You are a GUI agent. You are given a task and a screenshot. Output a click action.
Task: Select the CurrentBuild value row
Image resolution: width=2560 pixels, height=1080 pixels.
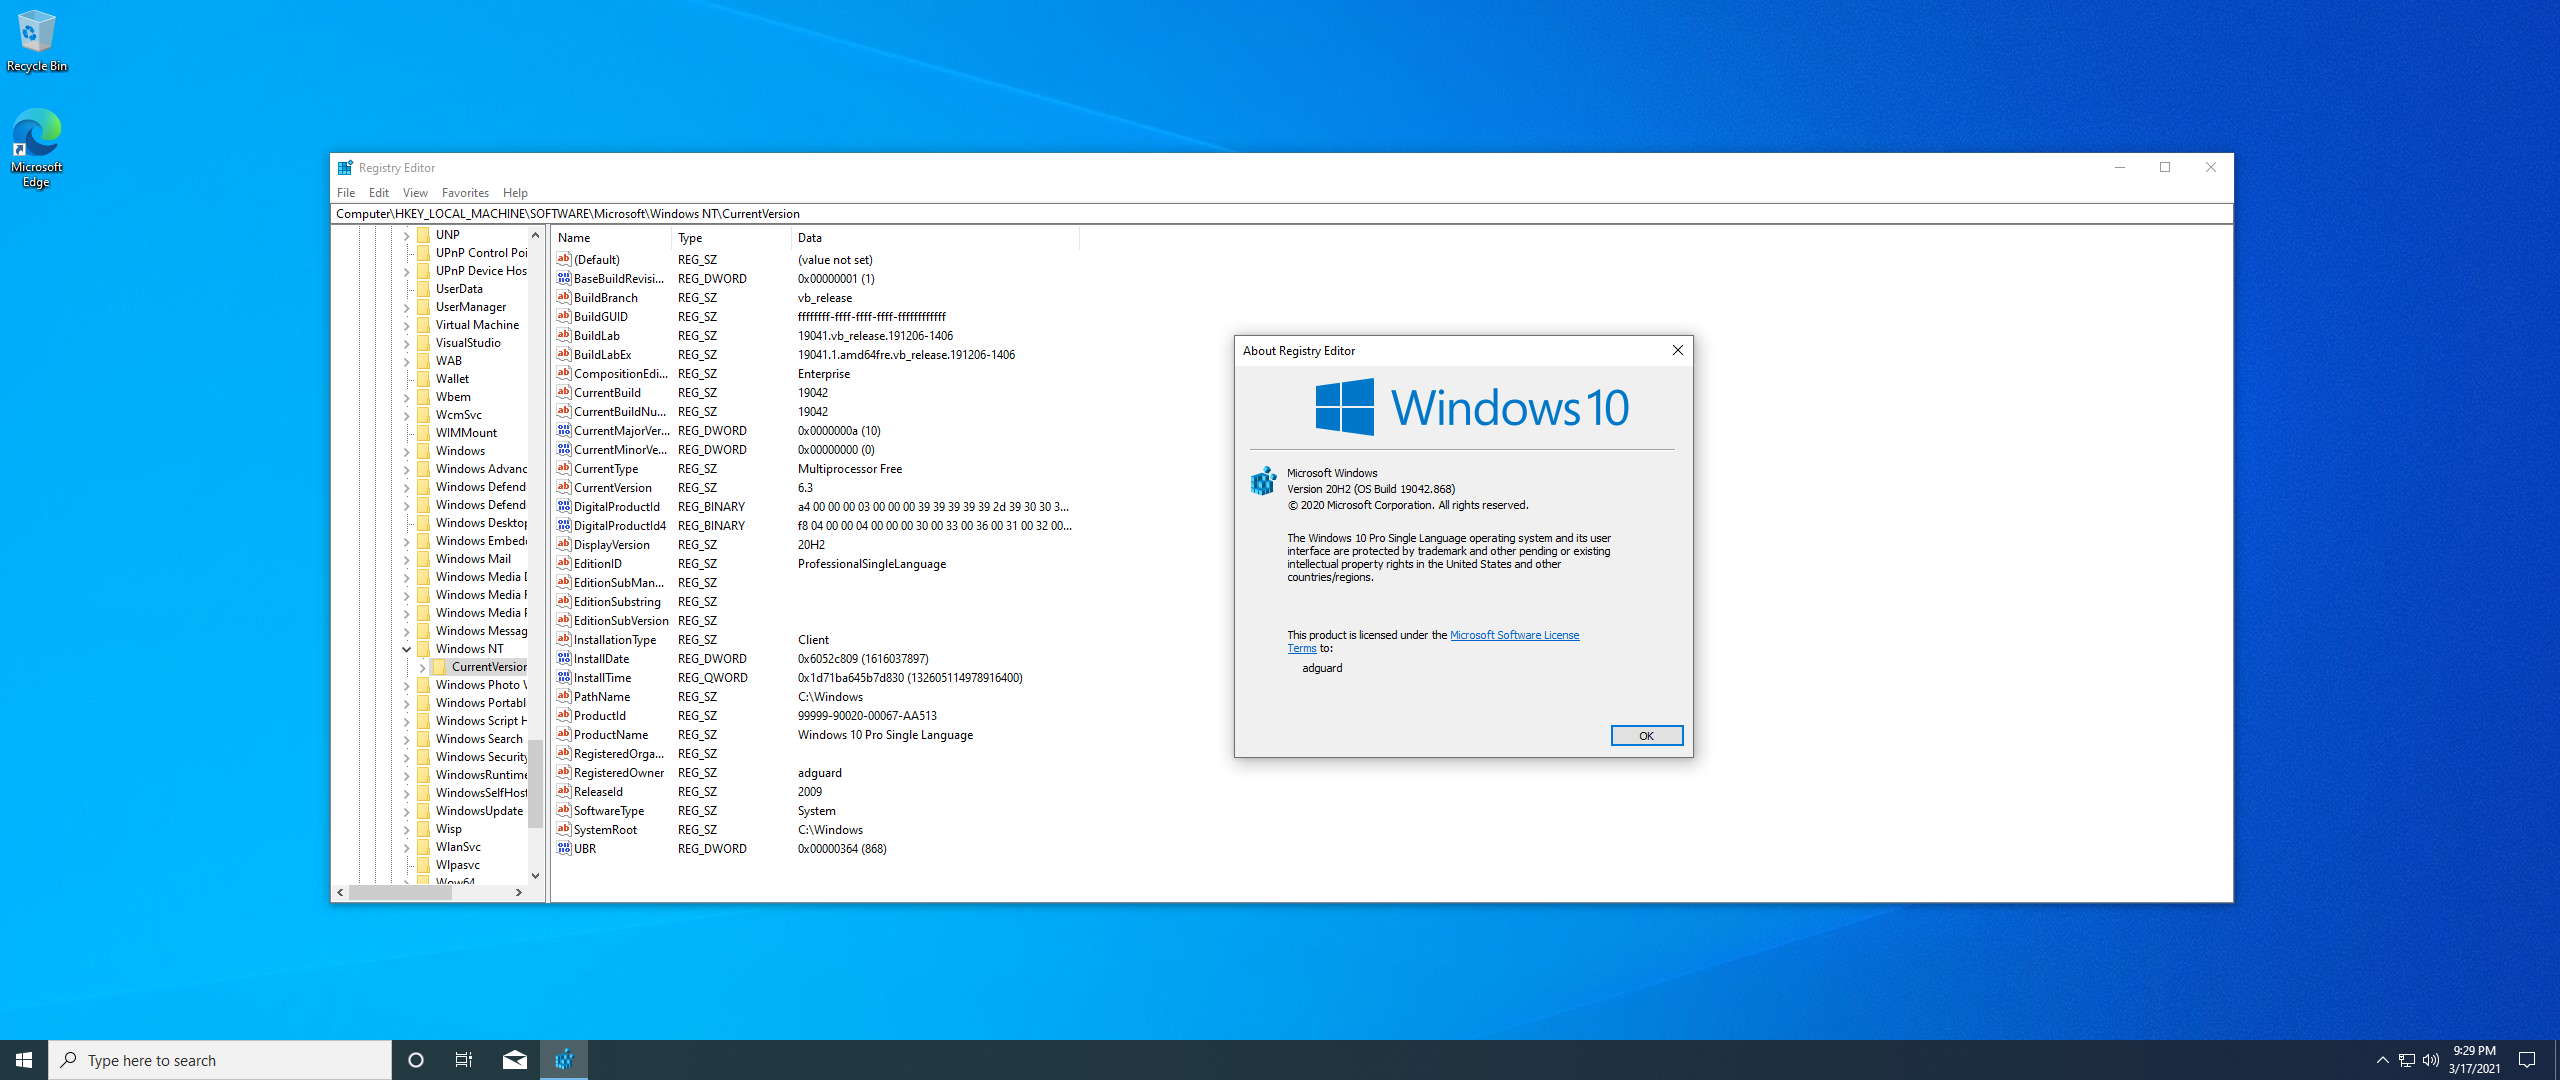816,393
